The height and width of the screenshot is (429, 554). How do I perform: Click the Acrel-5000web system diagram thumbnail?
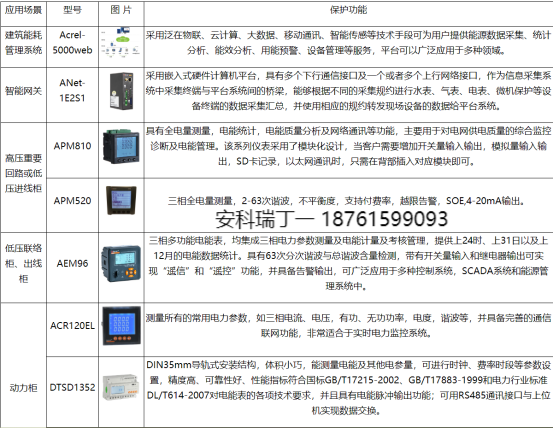click(121, 42)
